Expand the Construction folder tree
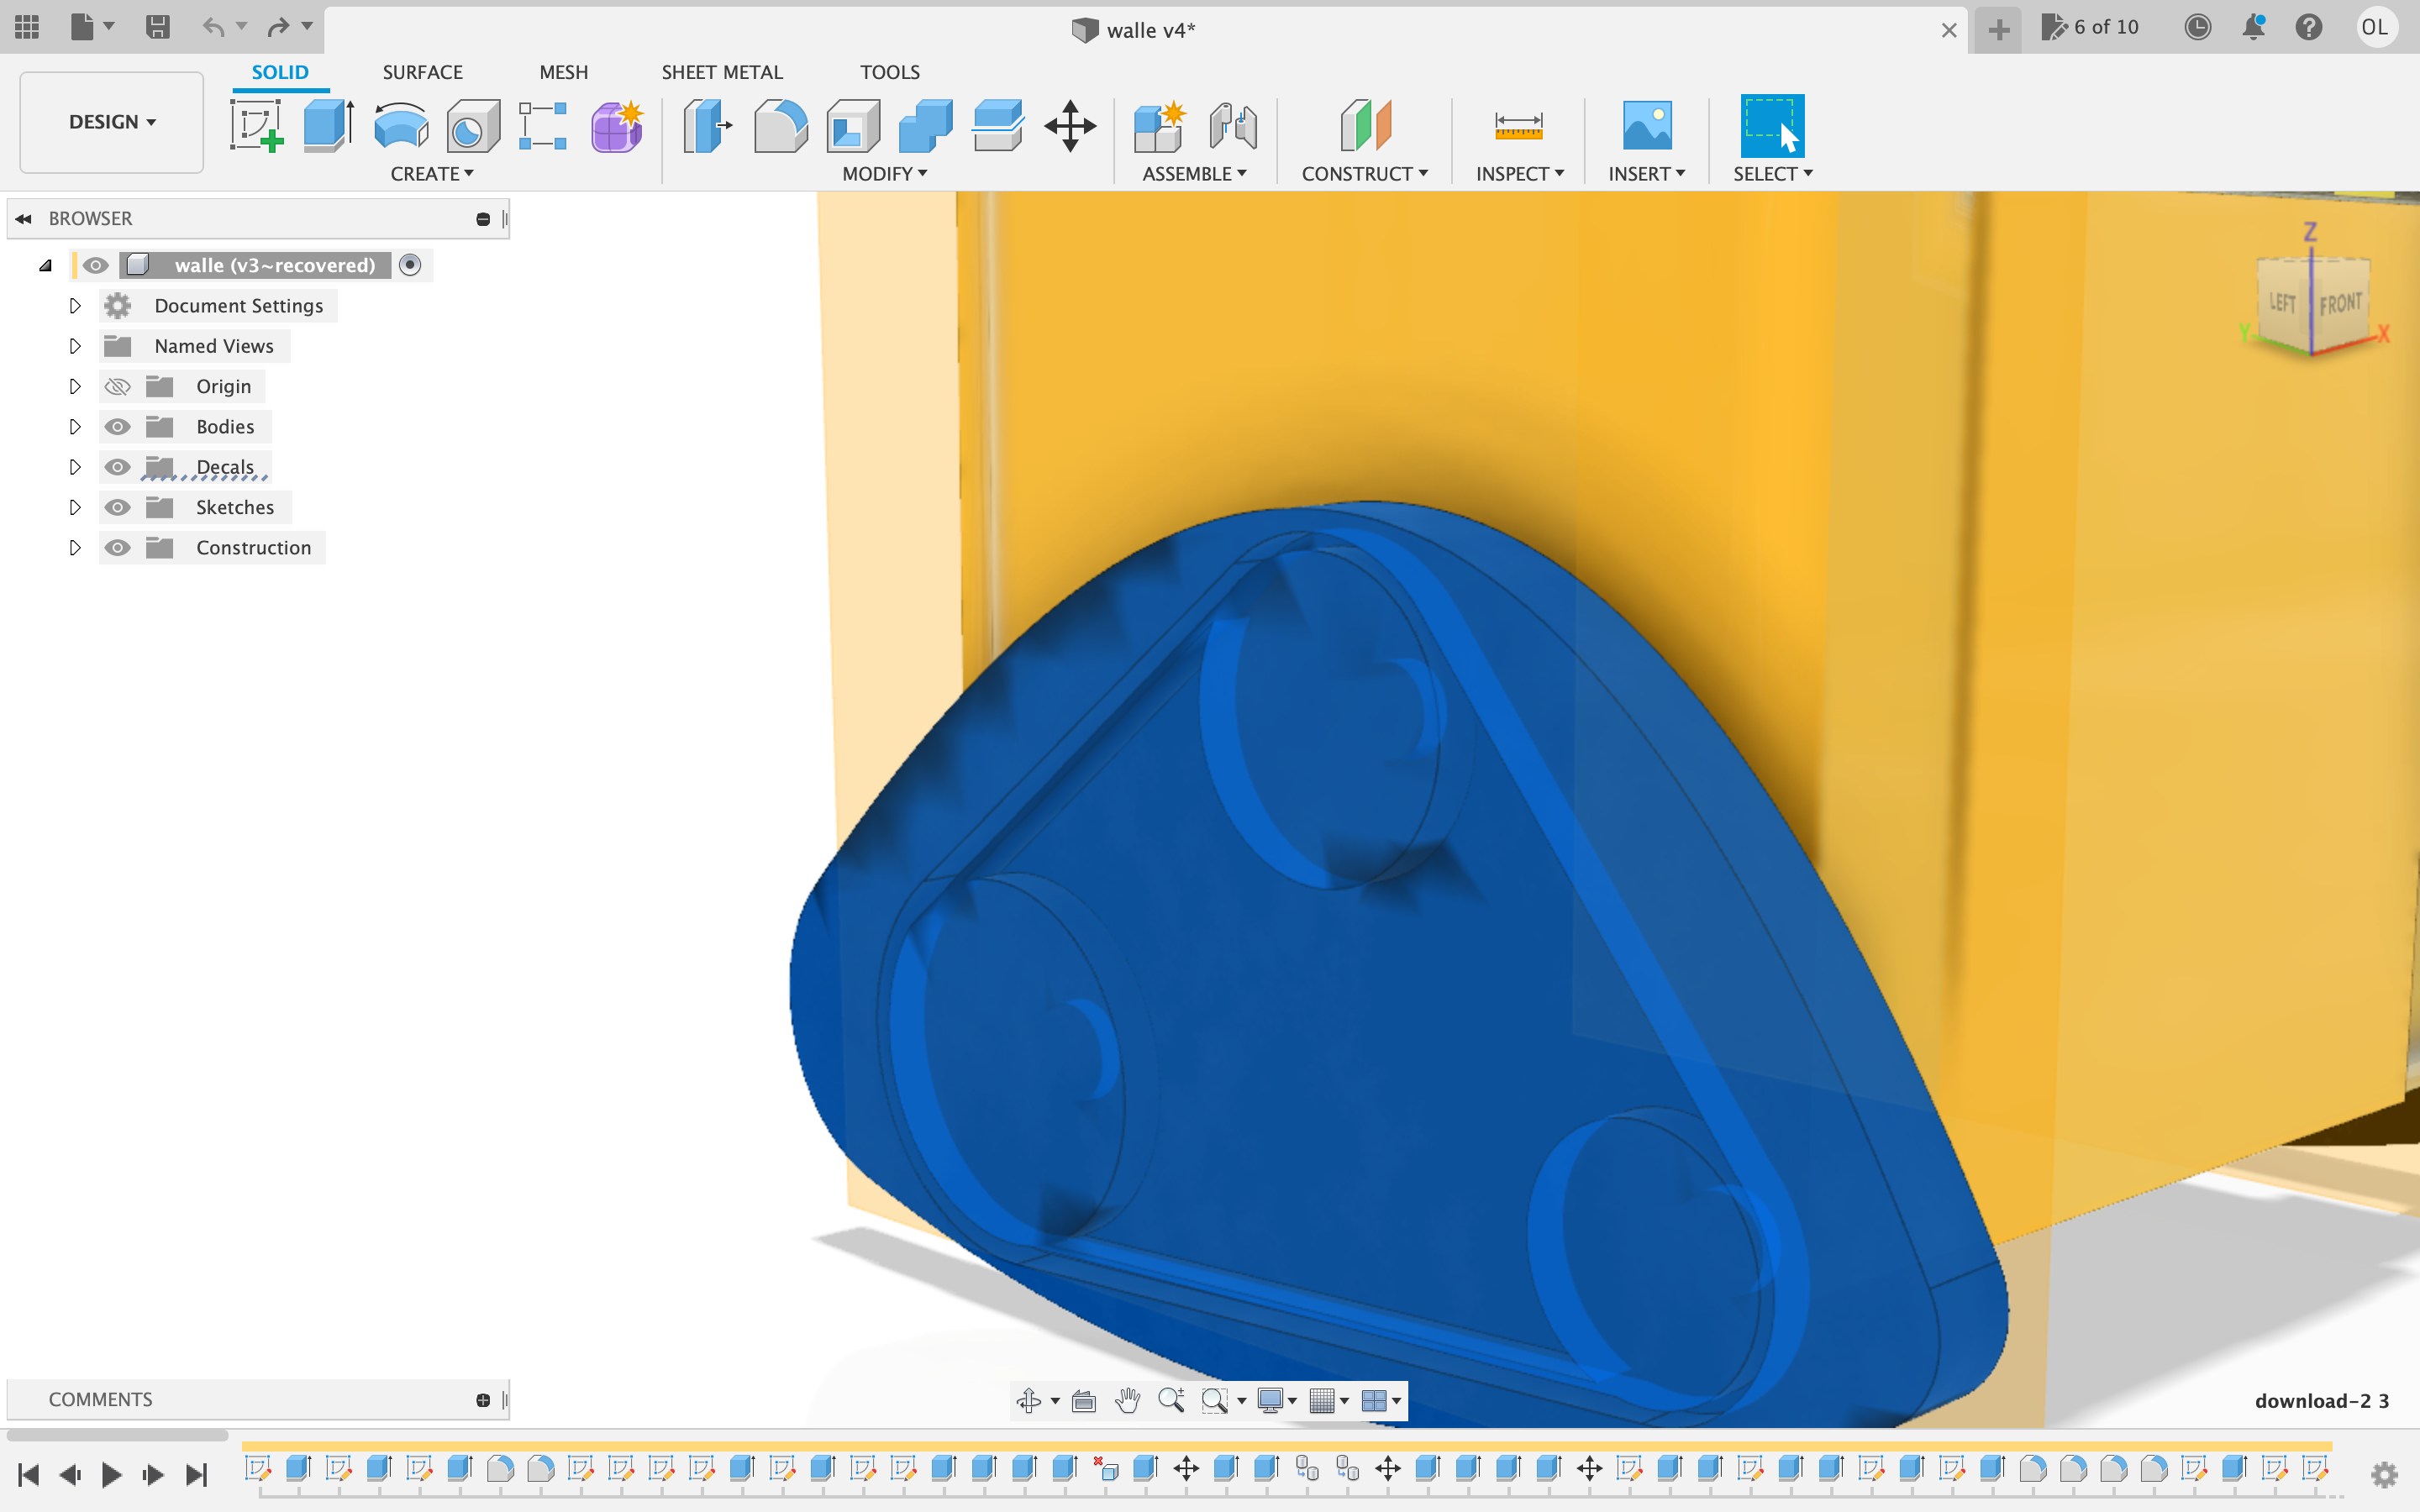The image size is (2420, 1512). [75, 548]
